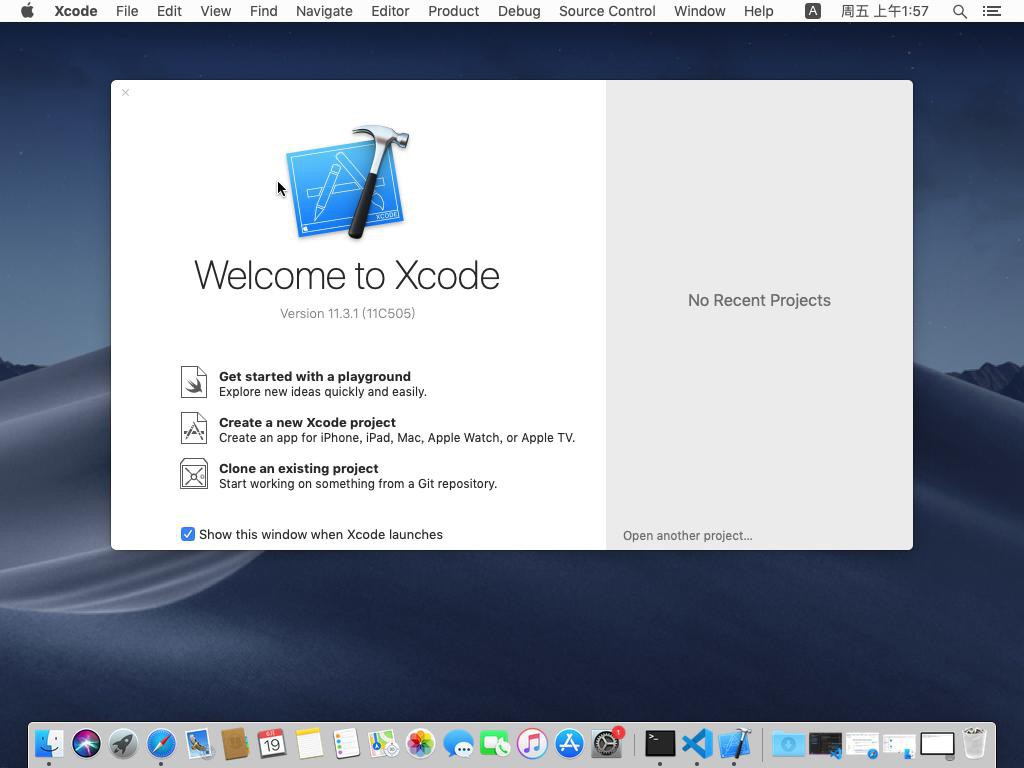The image size is (1024, 768).
Task: Click the clone repository icon
Action: [x=194, y=474]
